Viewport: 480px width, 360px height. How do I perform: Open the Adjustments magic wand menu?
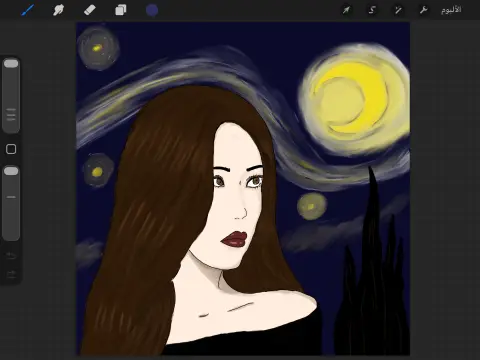pos(398,10)
